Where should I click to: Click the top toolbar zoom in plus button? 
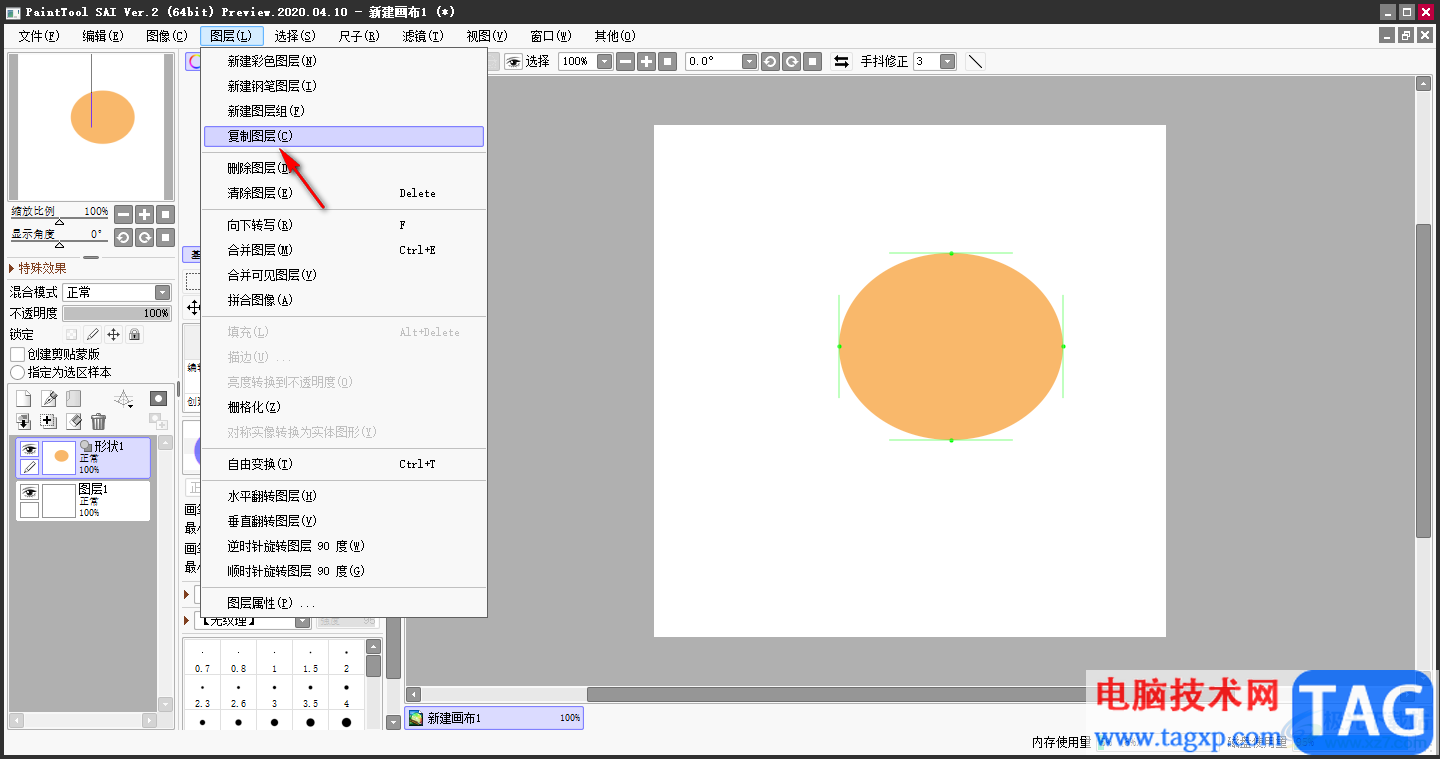point(647,62)
